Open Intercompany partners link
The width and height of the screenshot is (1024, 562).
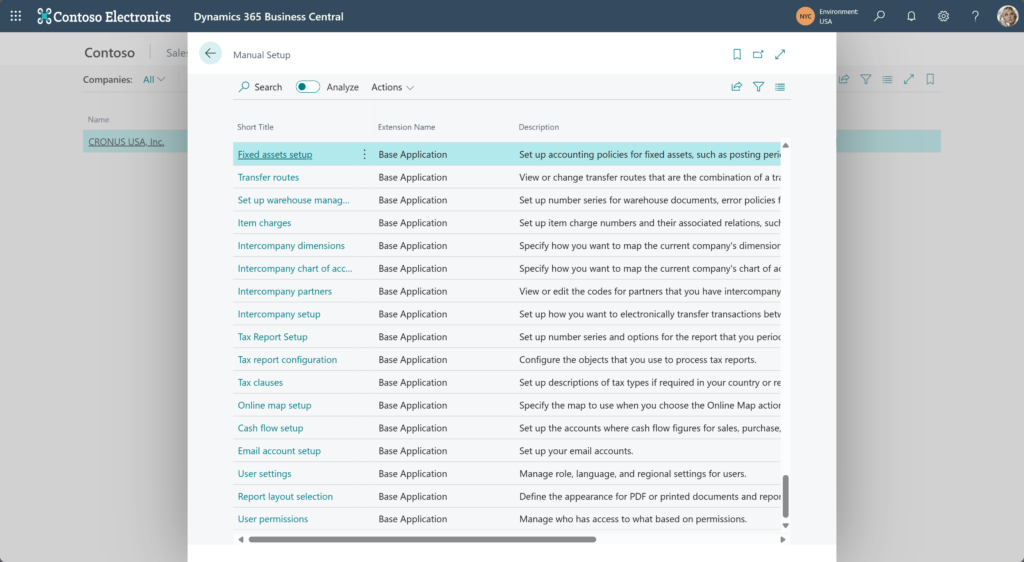[x=285, y=292]
